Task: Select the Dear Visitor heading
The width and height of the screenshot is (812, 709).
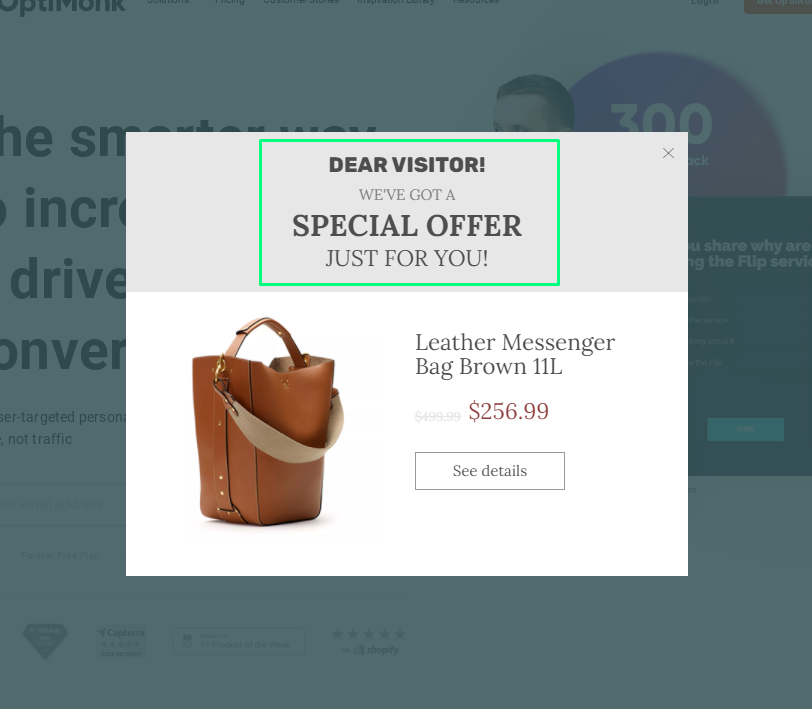Action: tap(407, 165)
